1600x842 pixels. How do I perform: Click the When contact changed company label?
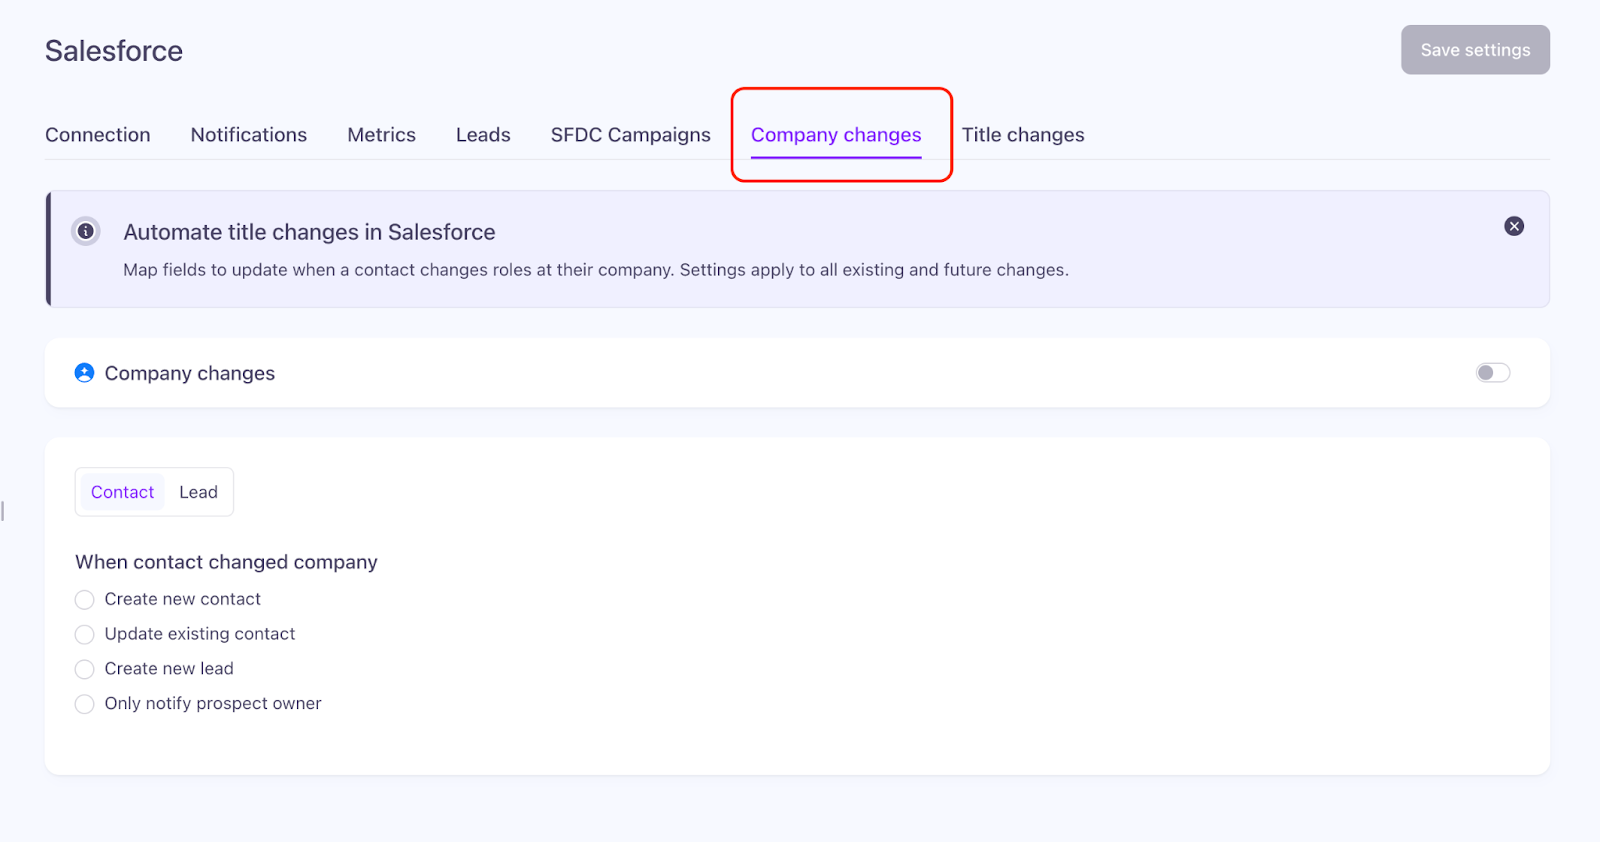pyautogui.click(x=226, y=562)
